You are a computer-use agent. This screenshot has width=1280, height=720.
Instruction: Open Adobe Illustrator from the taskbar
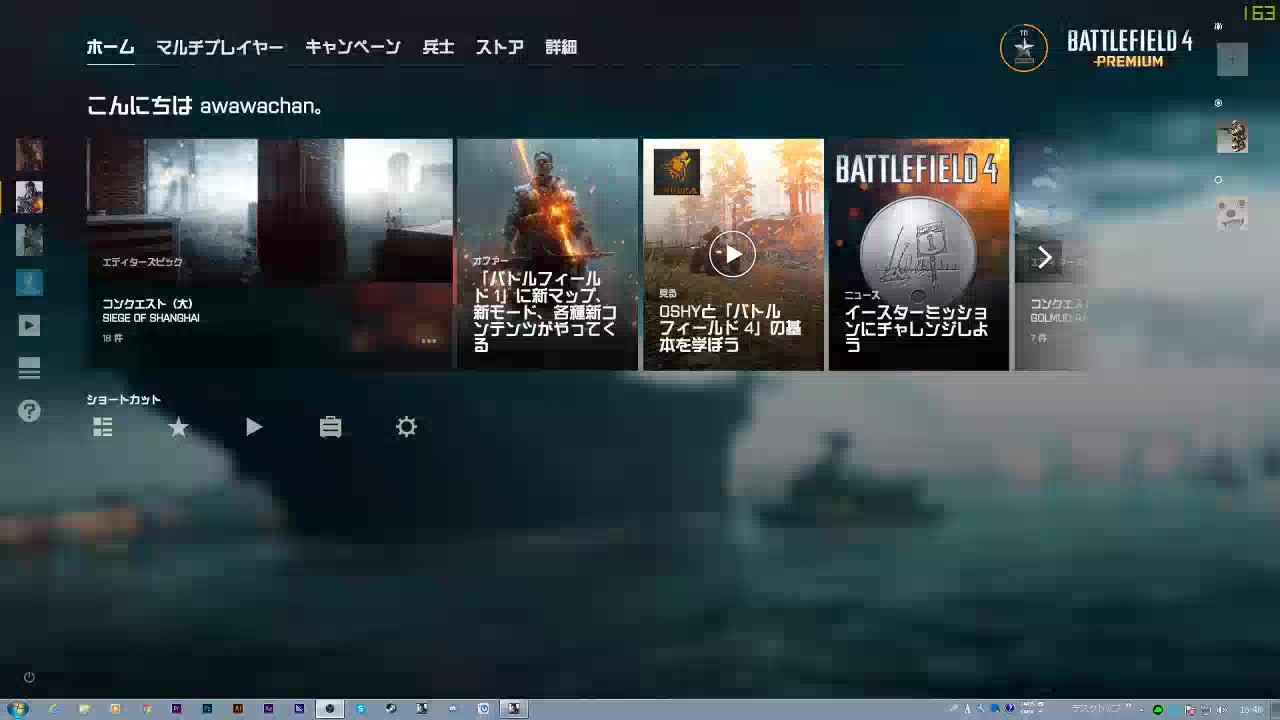point(238,709)
